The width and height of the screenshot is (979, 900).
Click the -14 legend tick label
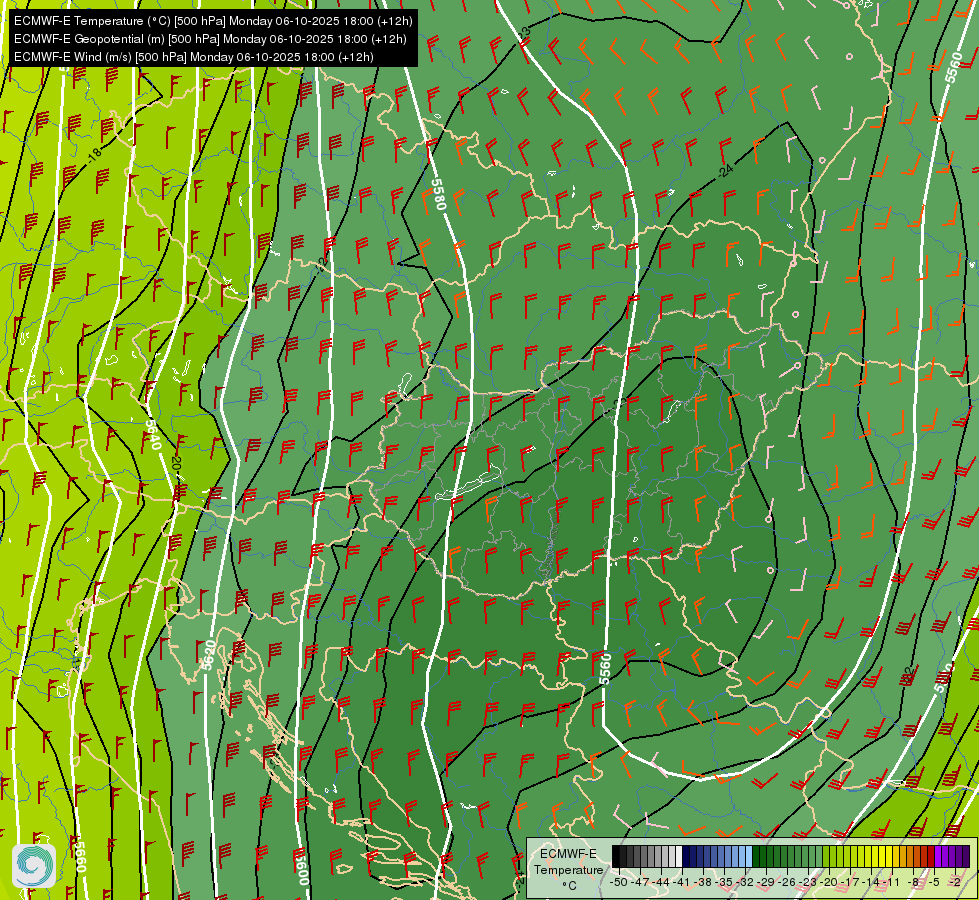pos(871,882)
